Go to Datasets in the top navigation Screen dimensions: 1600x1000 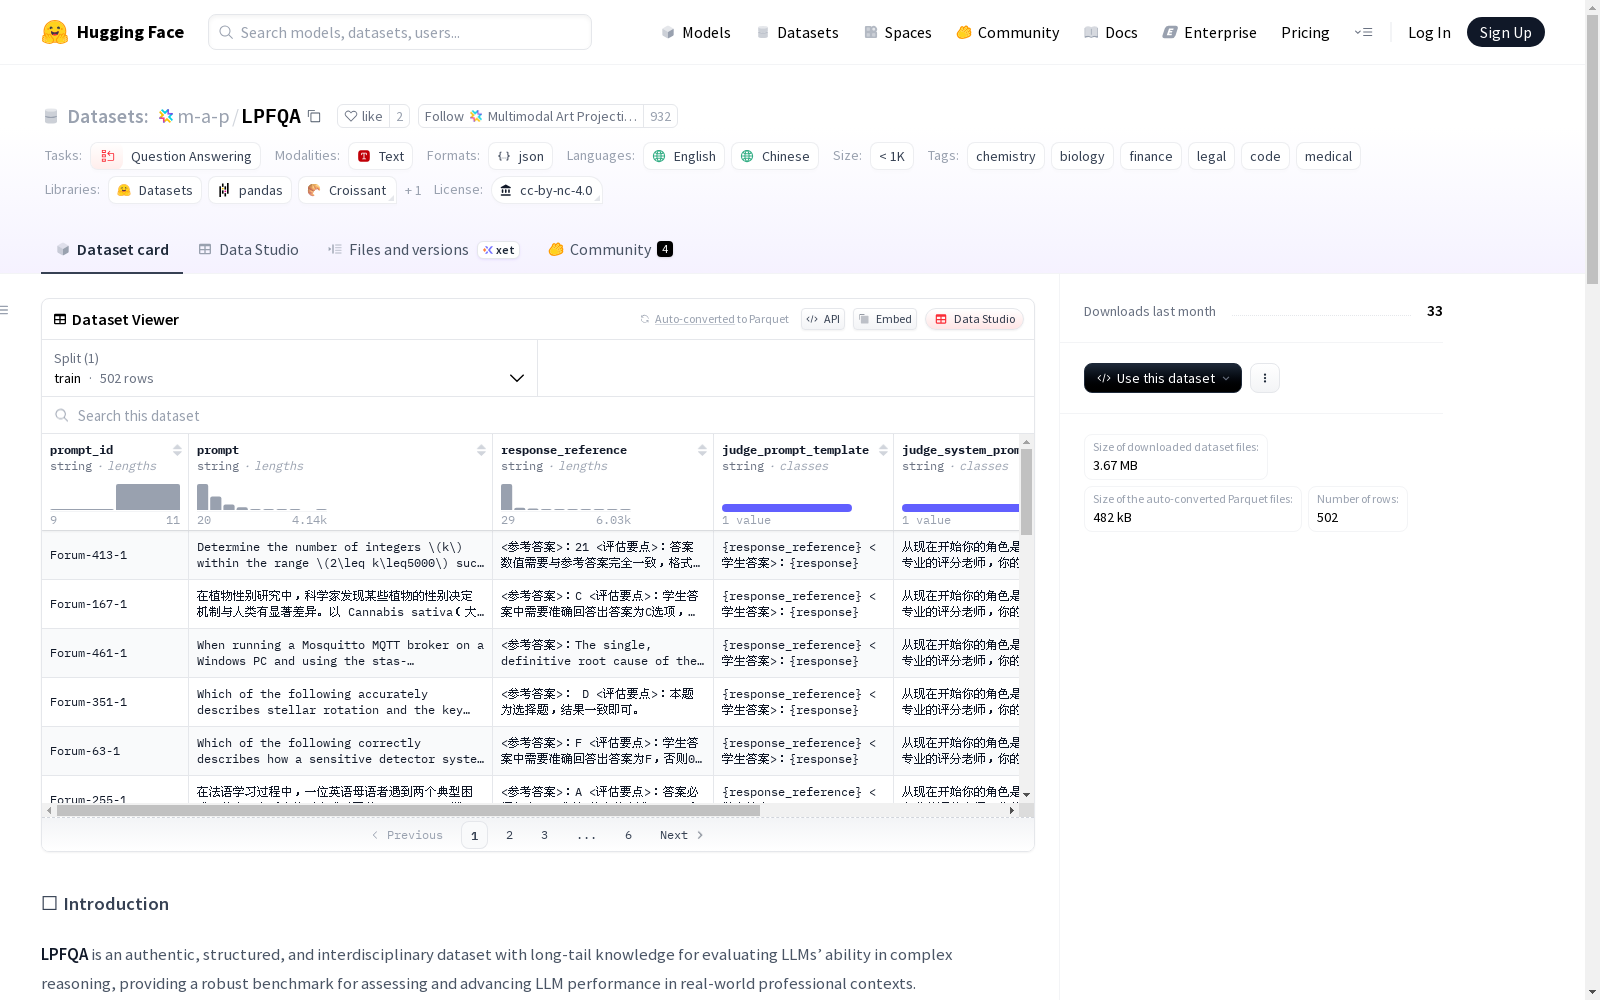(x=797, y=32)
